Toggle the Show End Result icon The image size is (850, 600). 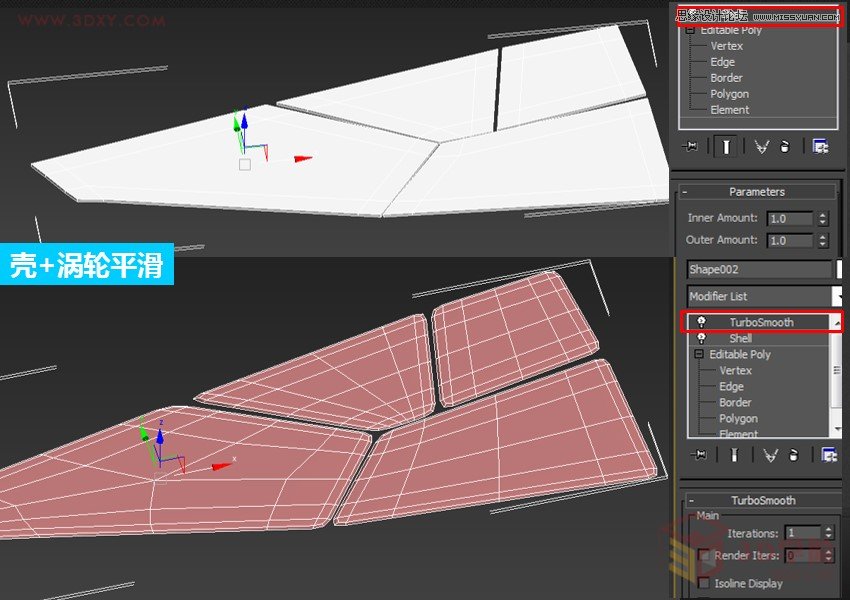[726, 145]
